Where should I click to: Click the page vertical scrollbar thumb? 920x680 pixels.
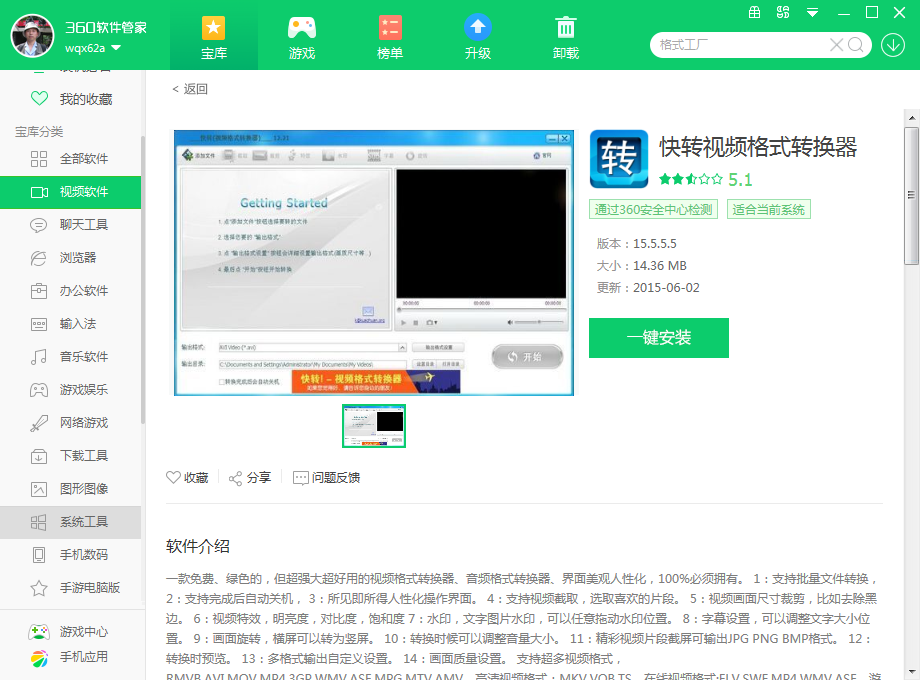point(911,195)
